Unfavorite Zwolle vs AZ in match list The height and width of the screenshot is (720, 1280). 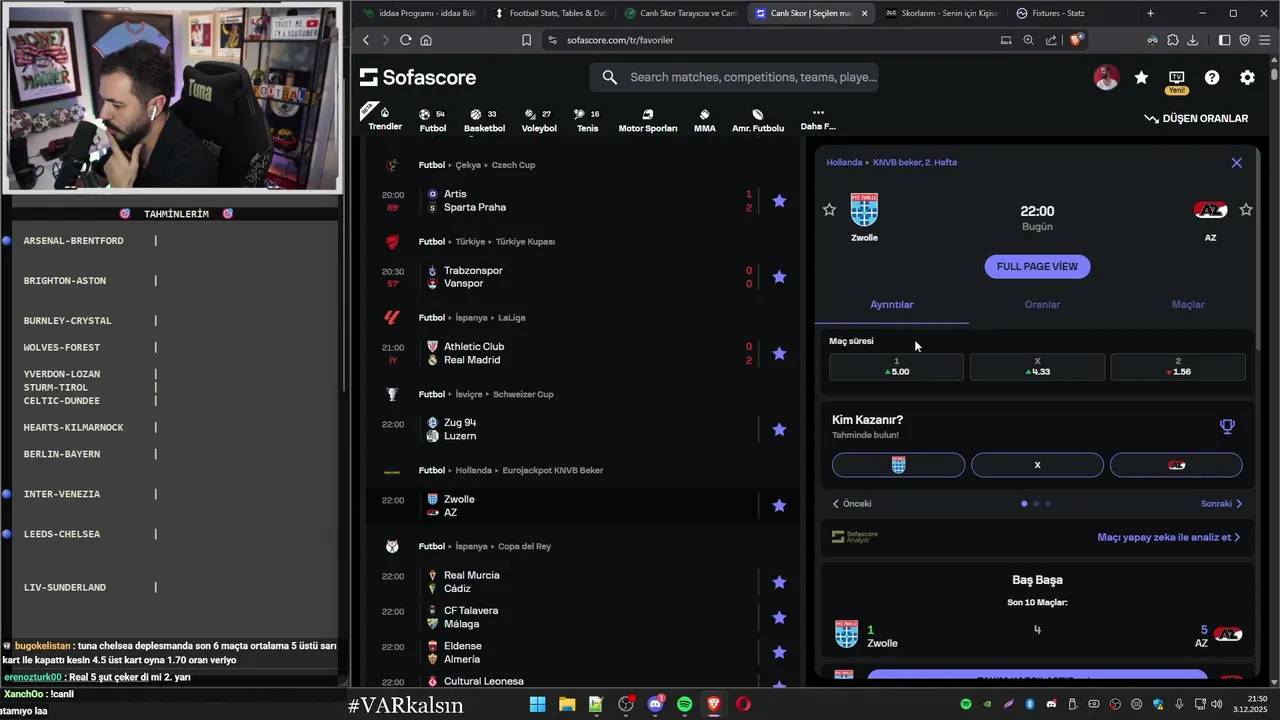click(779, 506)
